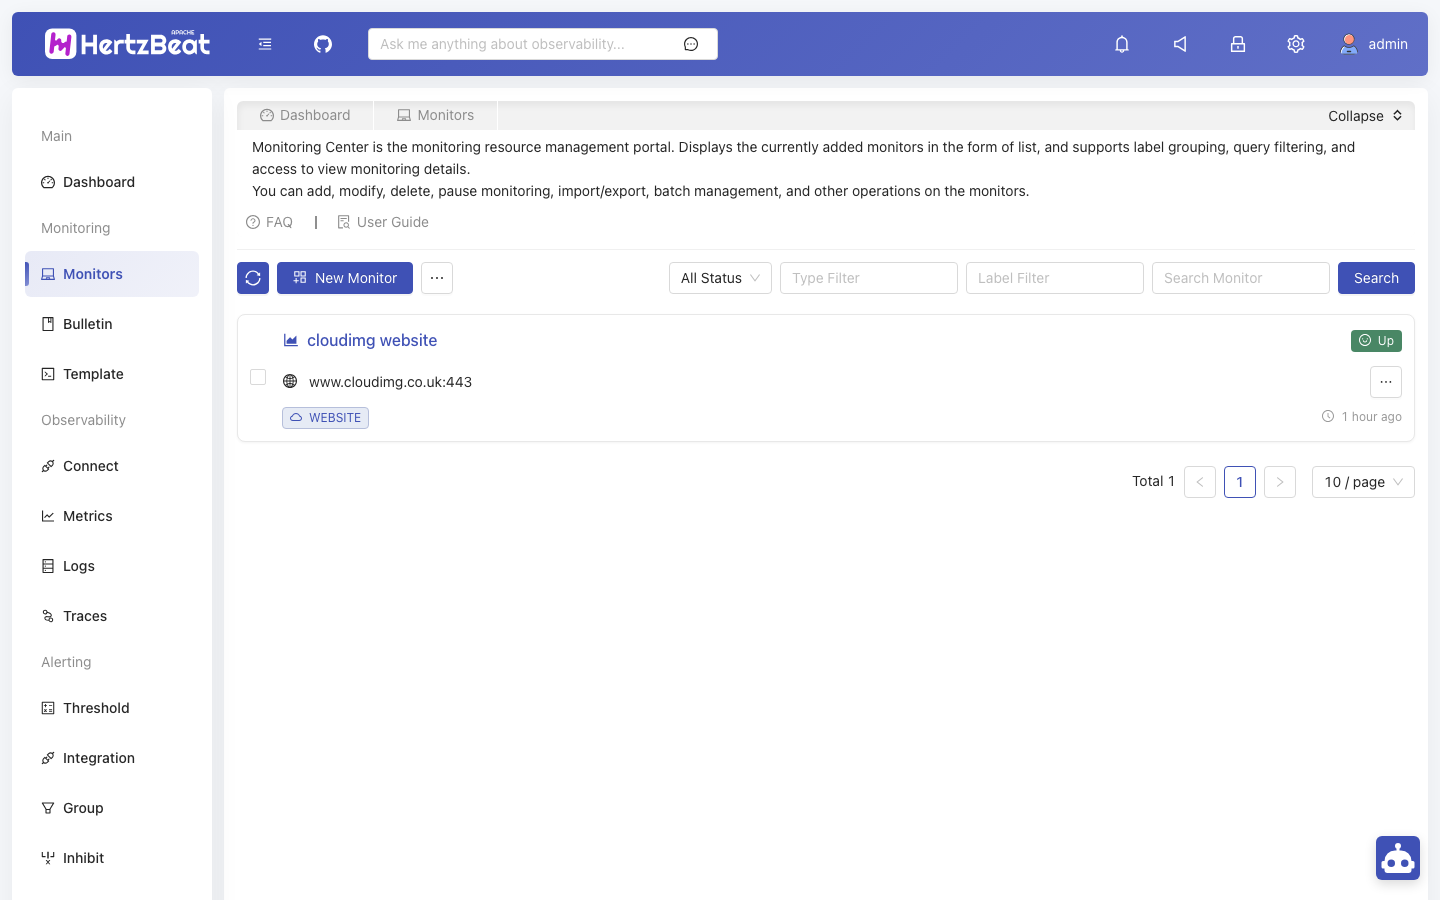Open the FAQ link

coord(269,222)
